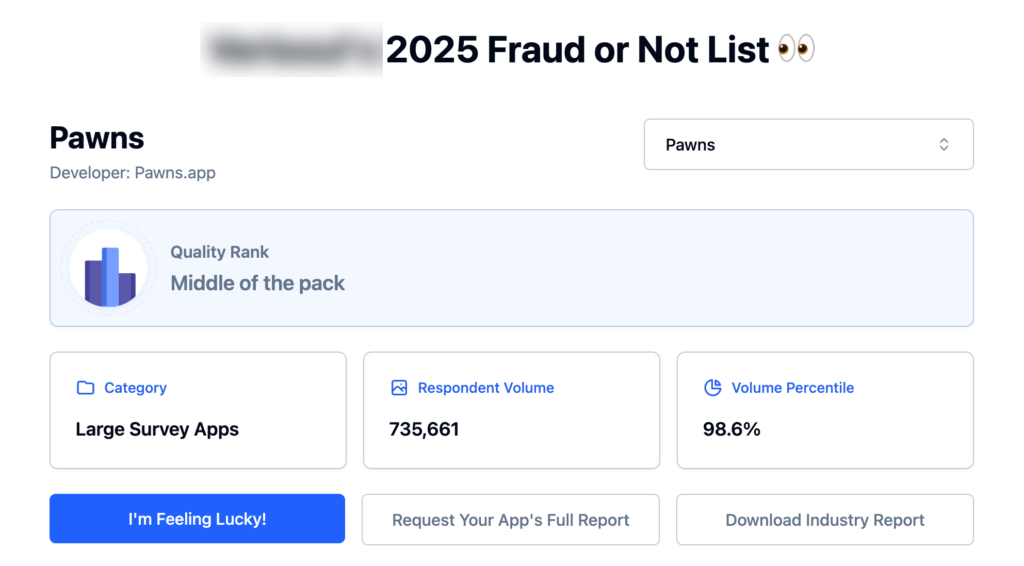Click the Middle of the pack rank text

point(257,283)
